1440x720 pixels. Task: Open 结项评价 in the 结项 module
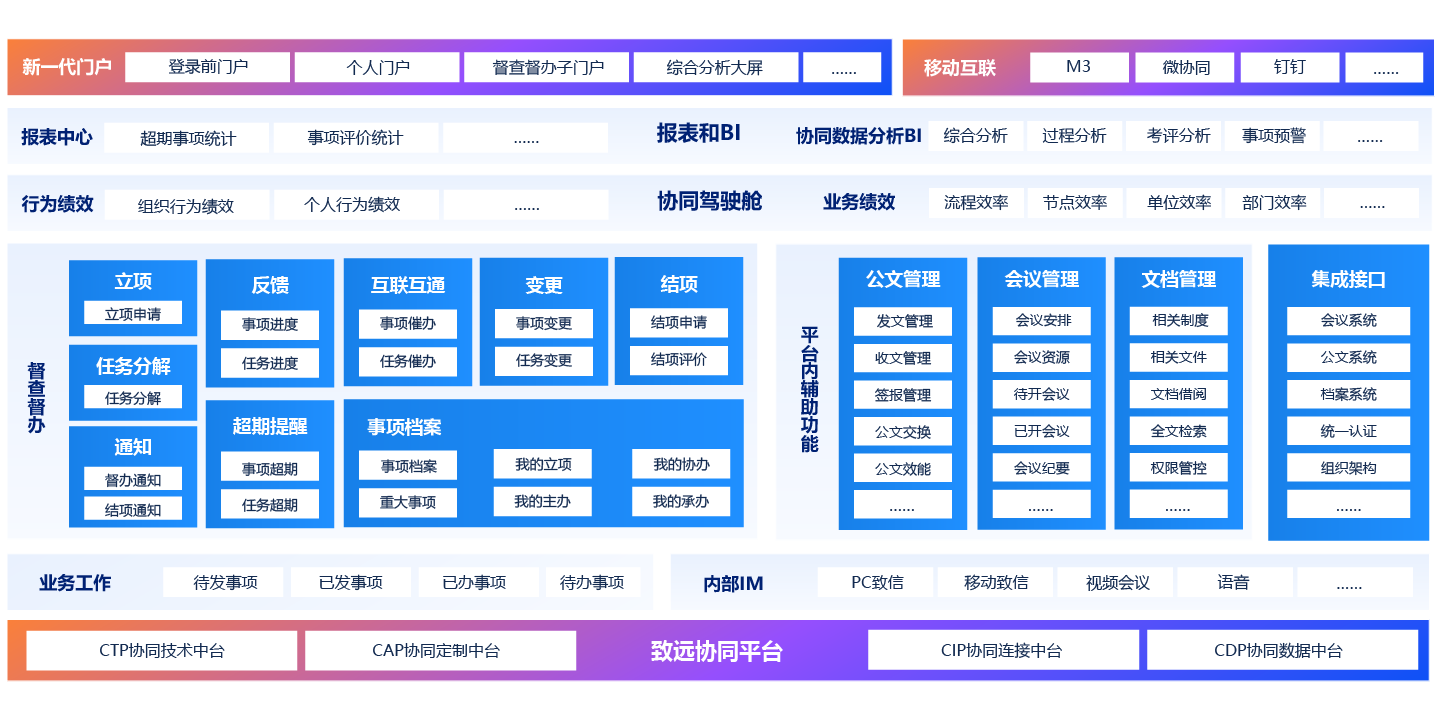point(678,361)
